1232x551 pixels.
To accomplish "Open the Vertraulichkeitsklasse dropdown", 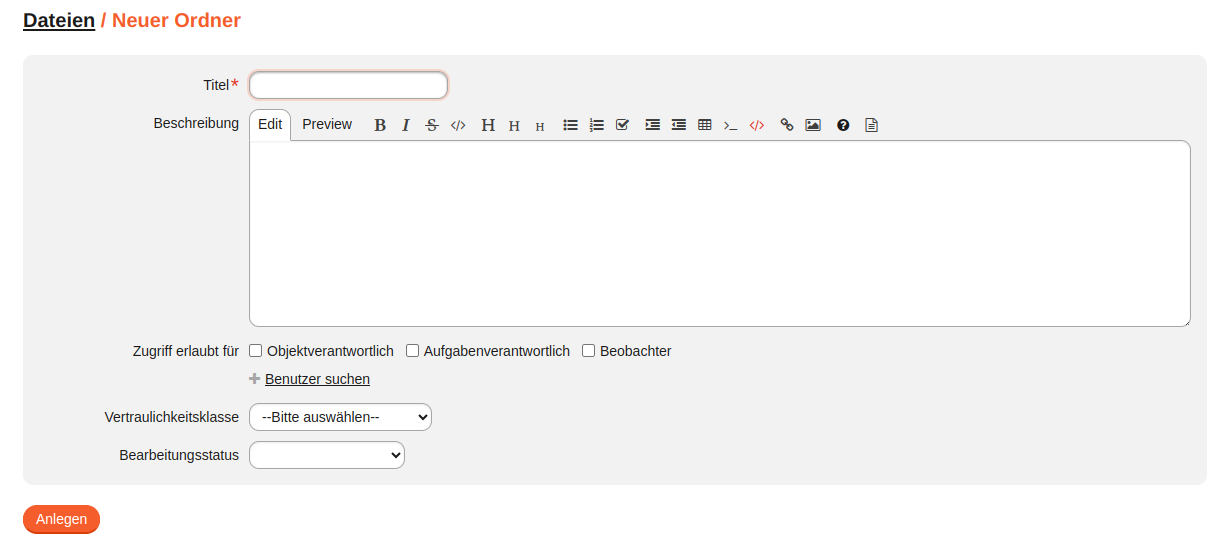I will (340, 417).
